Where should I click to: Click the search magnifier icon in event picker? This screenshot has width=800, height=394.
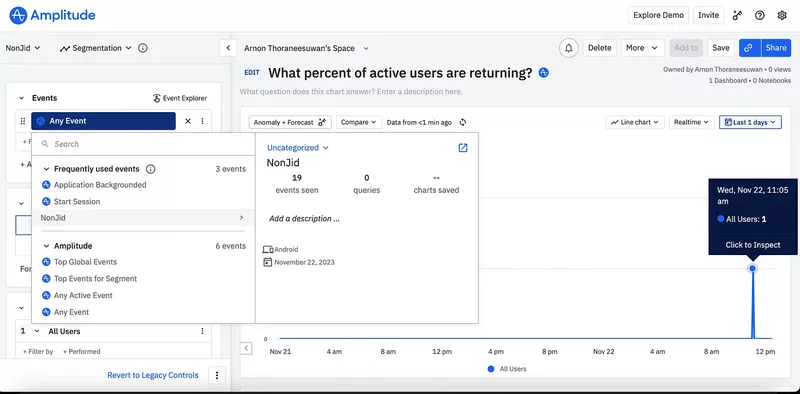pyautogui.click(x=45, y=144)
